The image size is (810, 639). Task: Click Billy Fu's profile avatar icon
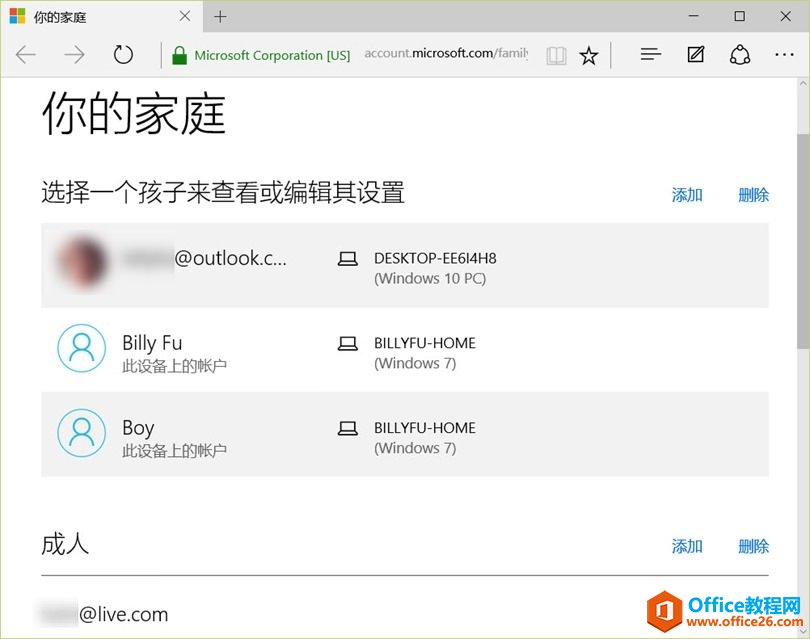pyautogui.click(x=82, y=348)
